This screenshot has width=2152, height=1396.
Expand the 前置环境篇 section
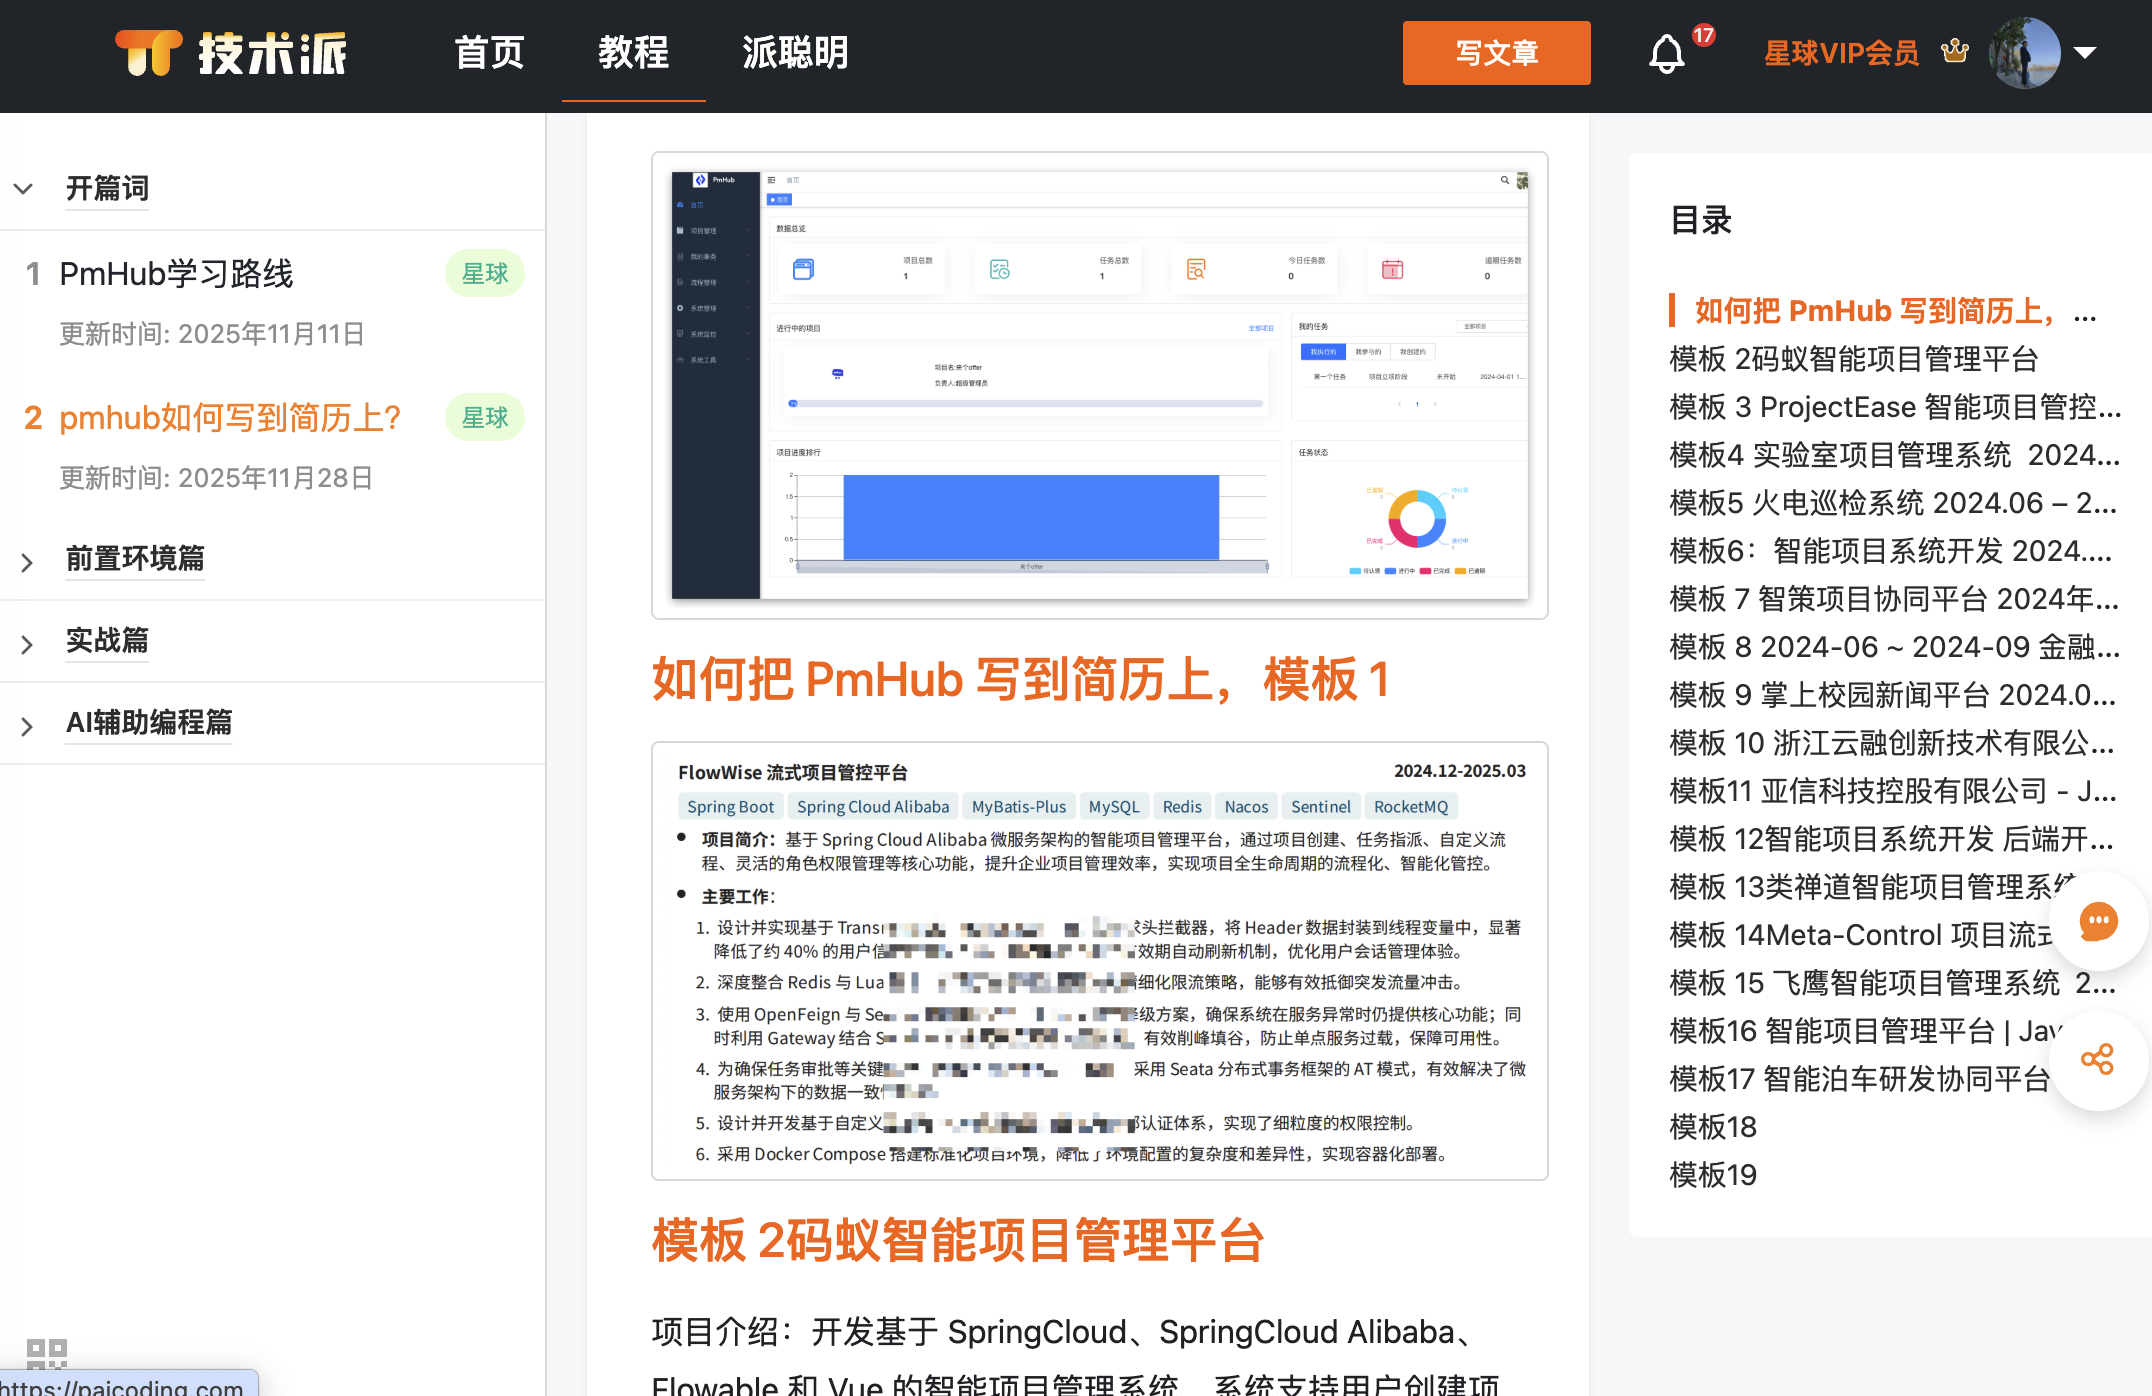coord(27,562)
